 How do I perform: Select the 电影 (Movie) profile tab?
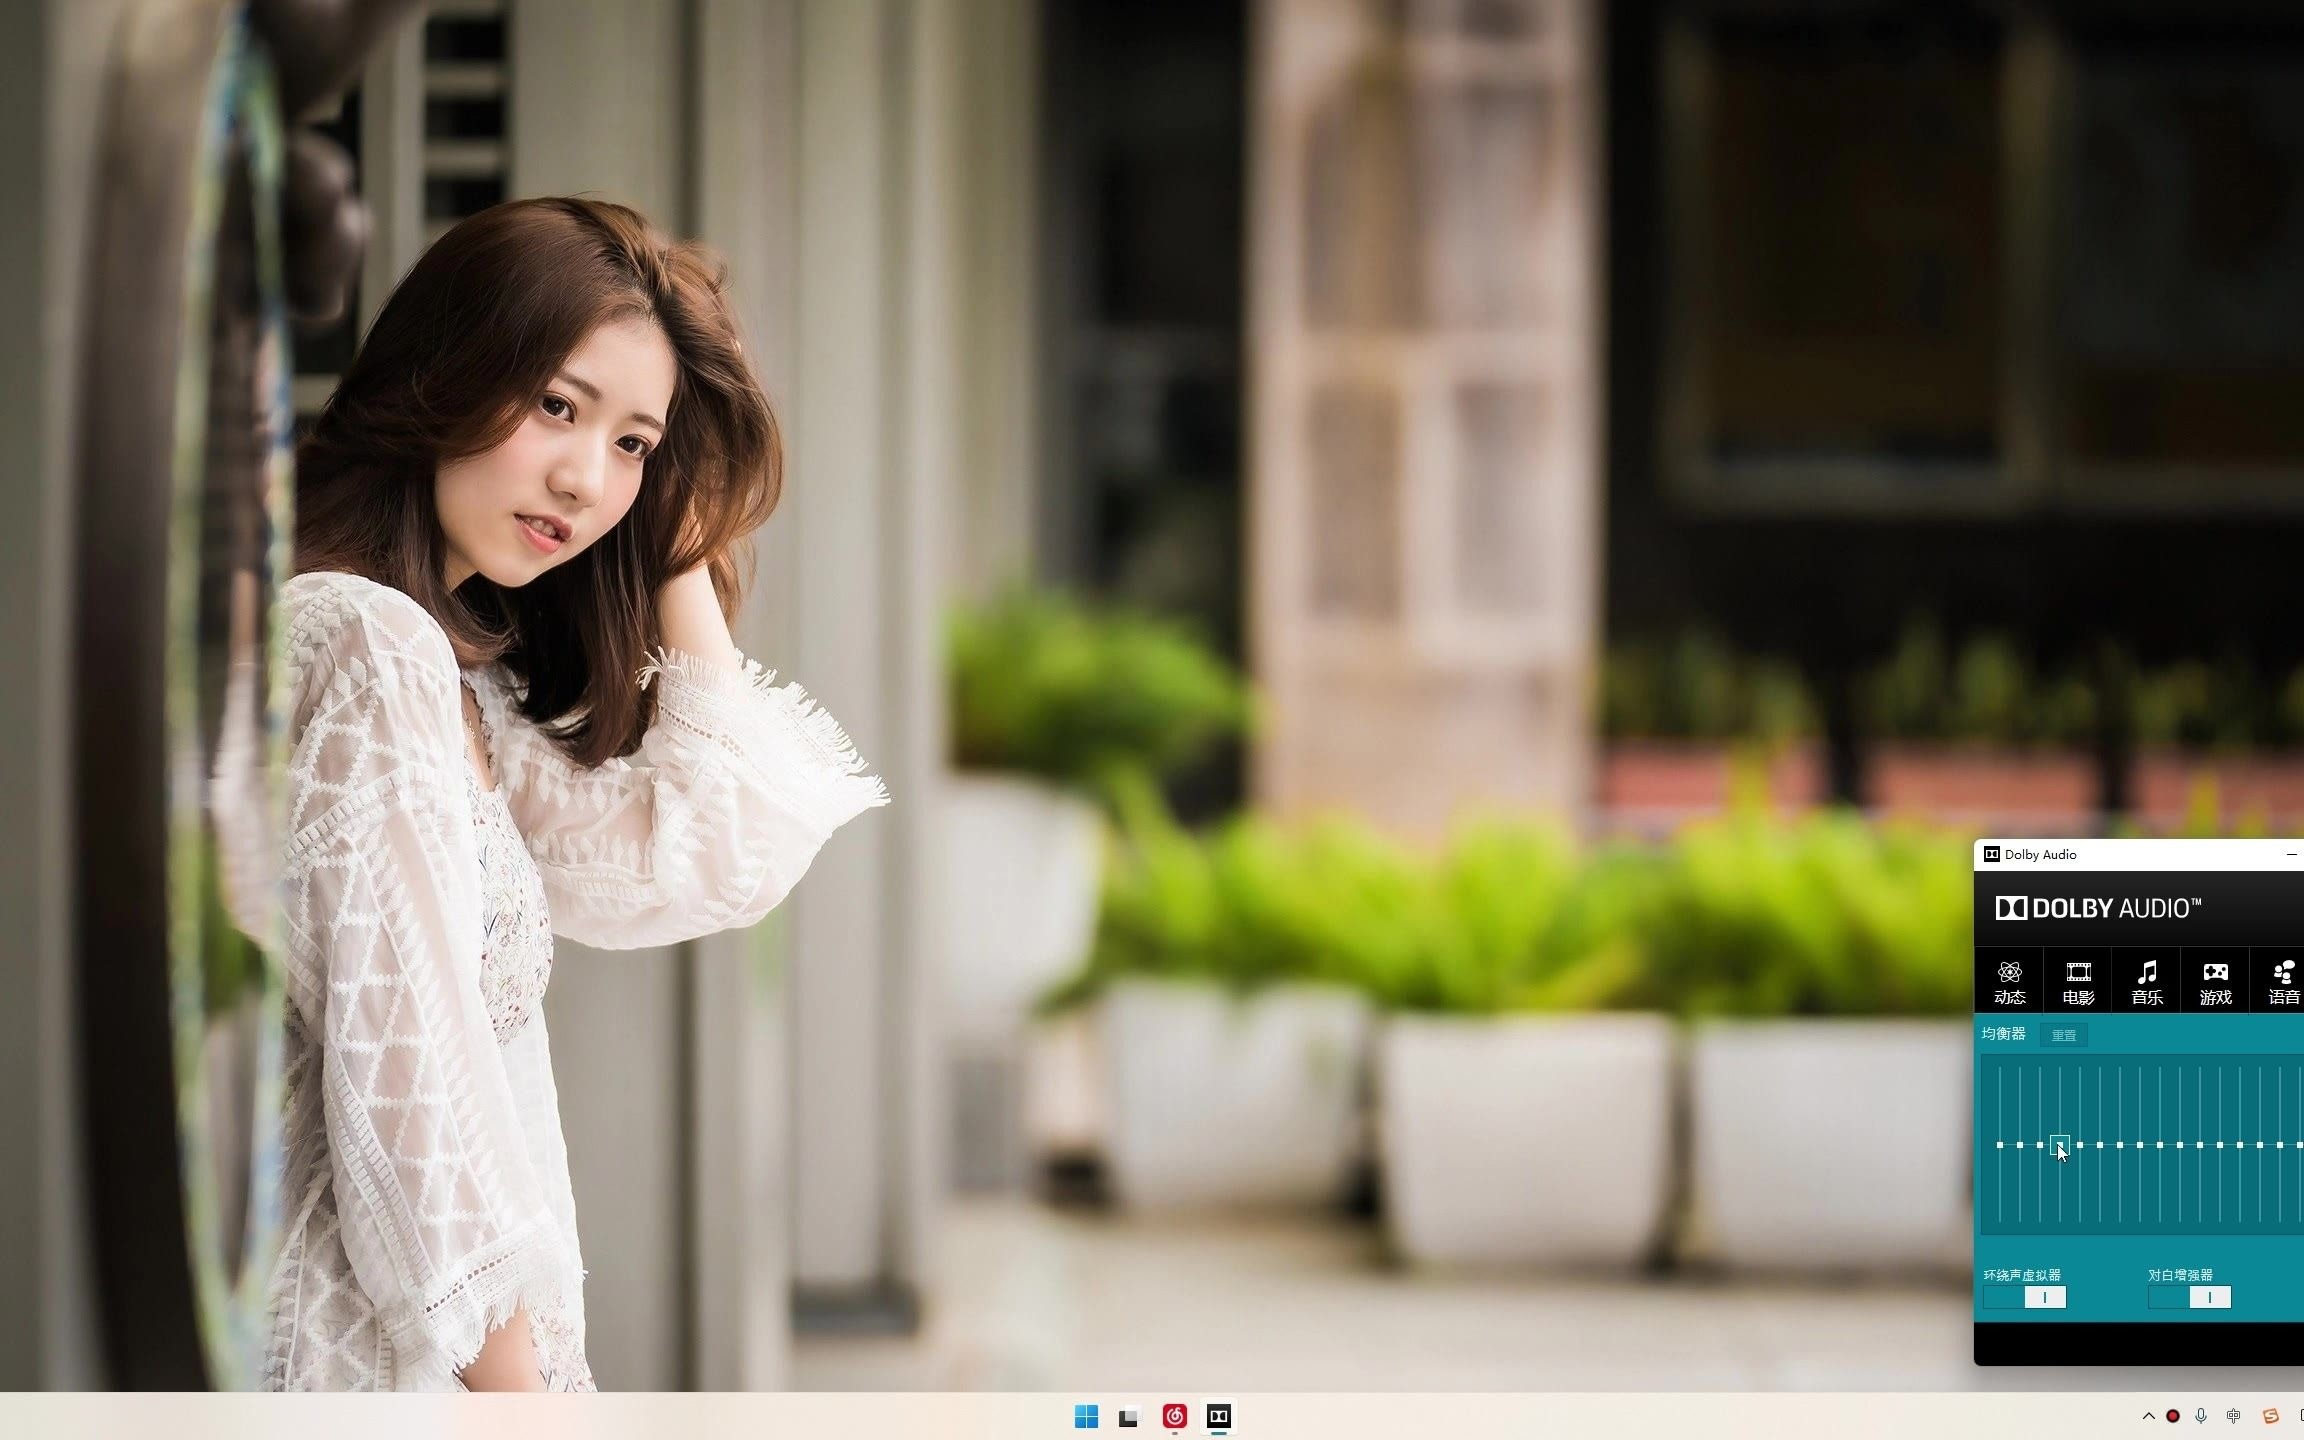pos(2078,980)
